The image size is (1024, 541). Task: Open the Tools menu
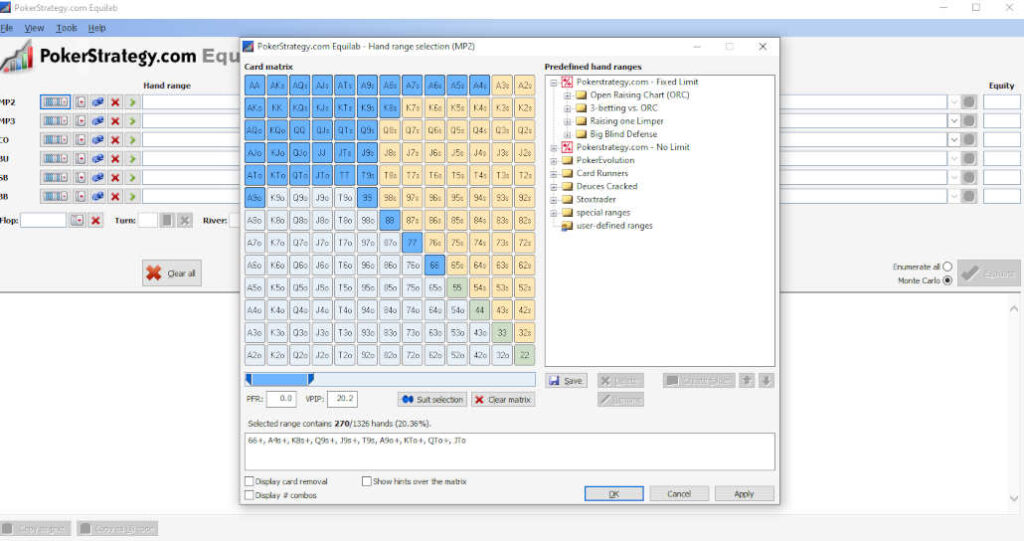[67, 28]
